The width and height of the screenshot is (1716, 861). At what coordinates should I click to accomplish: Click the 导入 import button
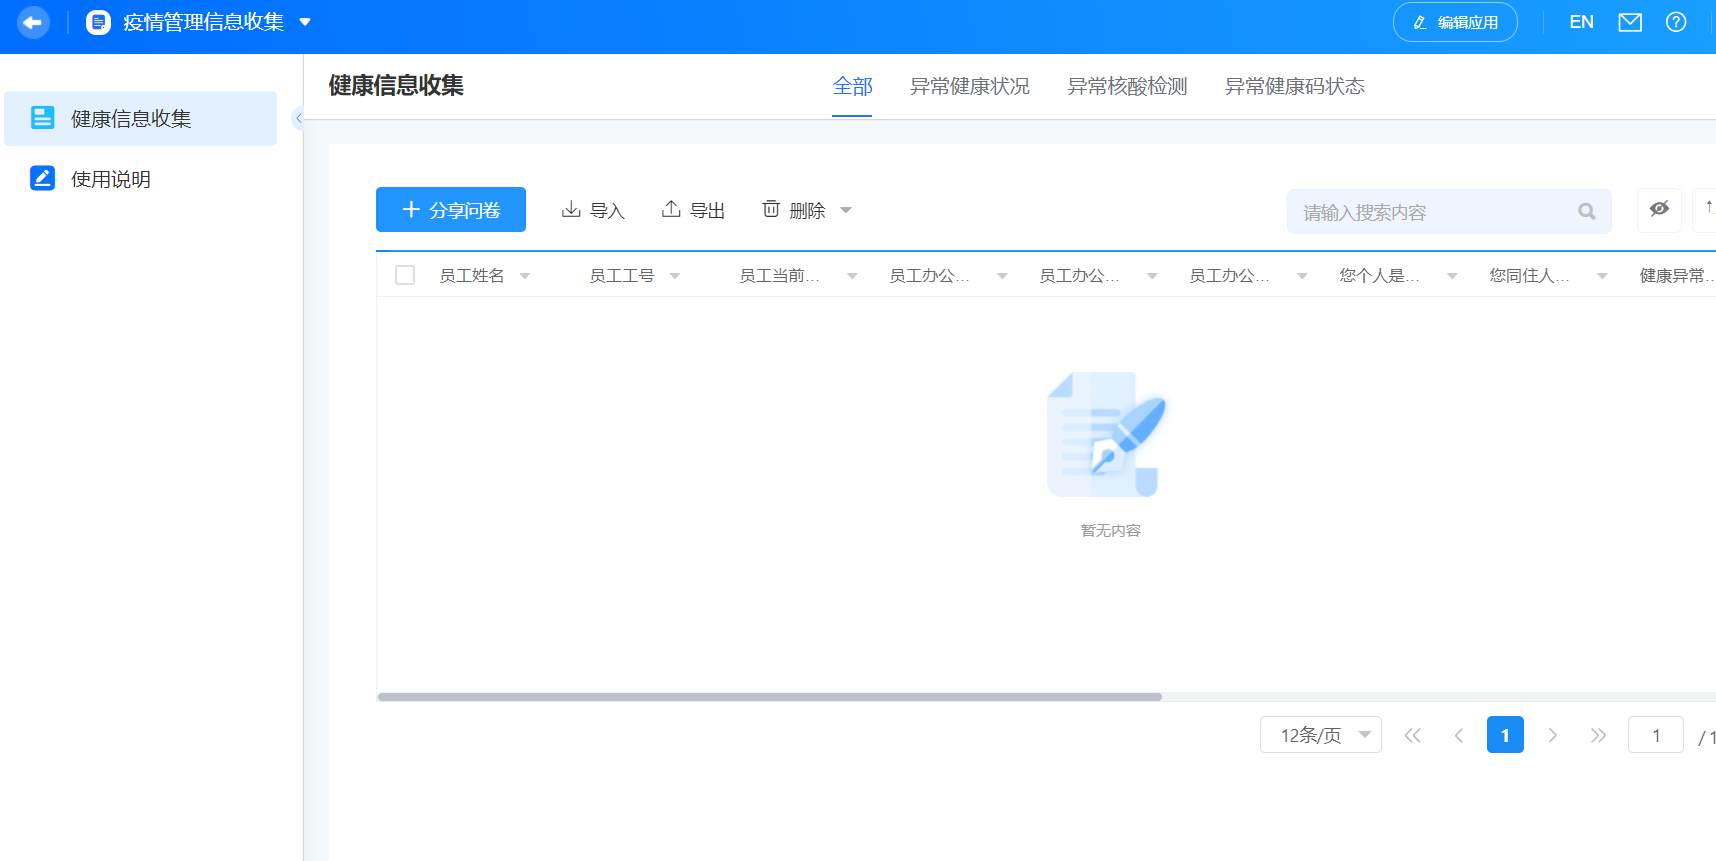pyautogui.click(x=593, y=210)
